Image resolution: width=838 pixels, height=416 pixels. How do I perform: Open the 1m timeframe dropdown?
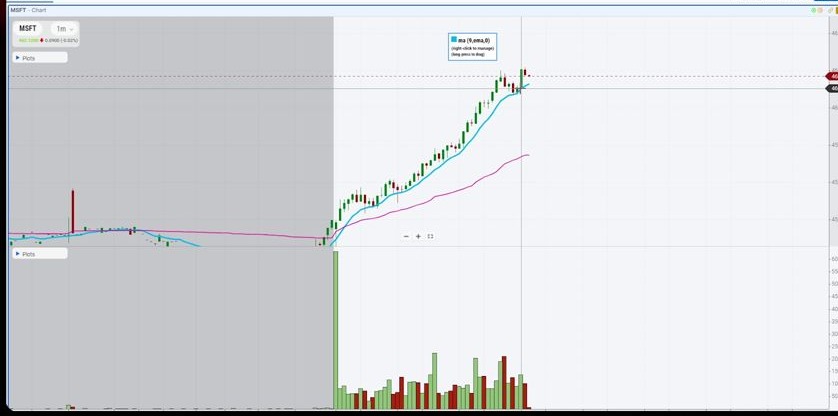click(64, 29)
